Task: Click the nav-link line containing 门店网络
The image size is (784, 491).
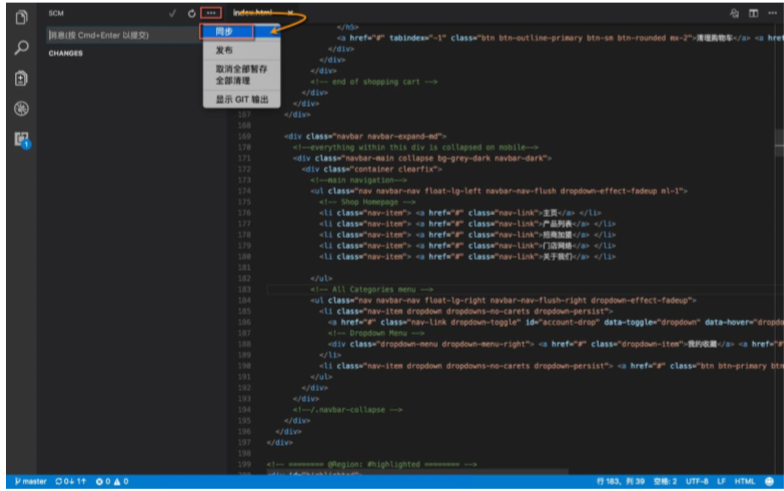Action: [x=468, y=246]
